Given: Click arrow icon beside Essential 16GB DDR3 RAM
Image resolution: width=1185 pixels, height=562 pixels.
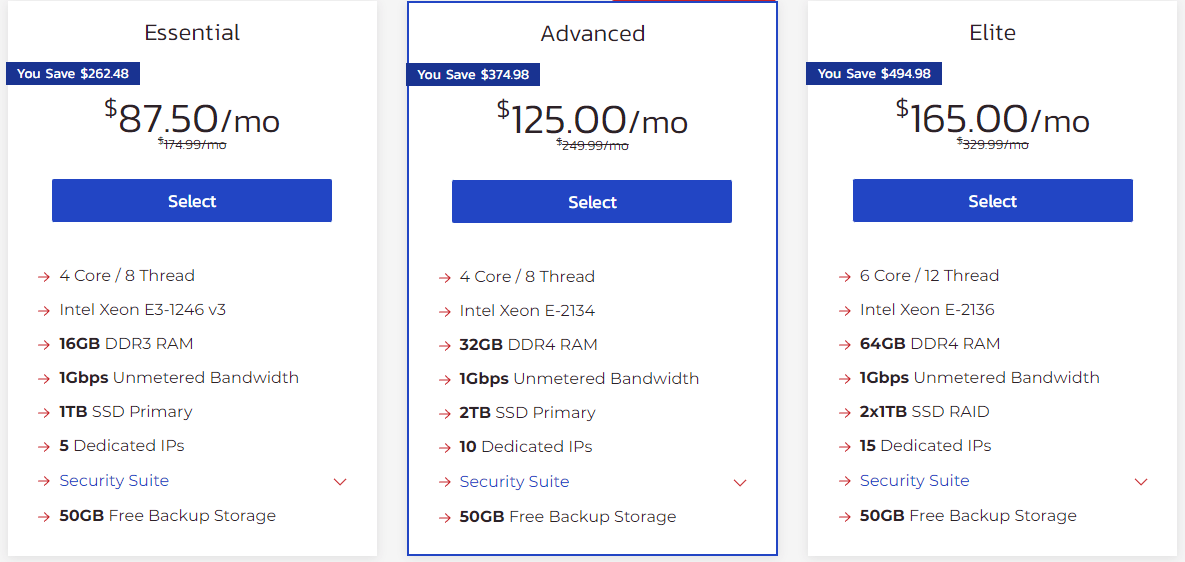Looking at the screenshot, I should [x=44, y=344].
